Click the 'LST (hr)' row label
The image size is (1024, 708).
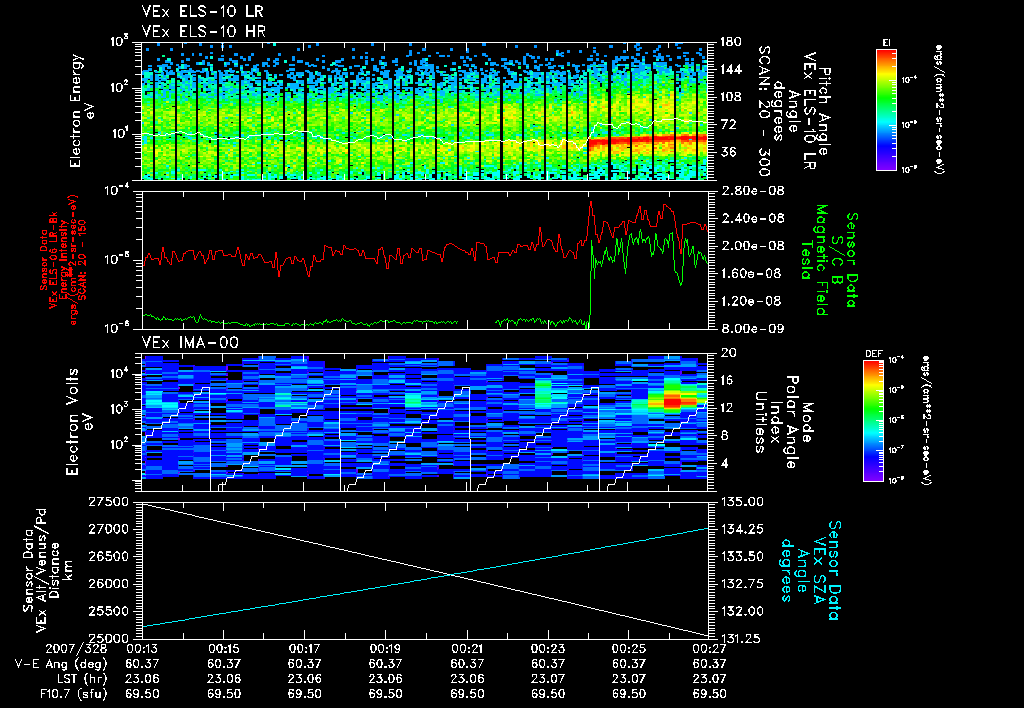[x=80, y=679]
